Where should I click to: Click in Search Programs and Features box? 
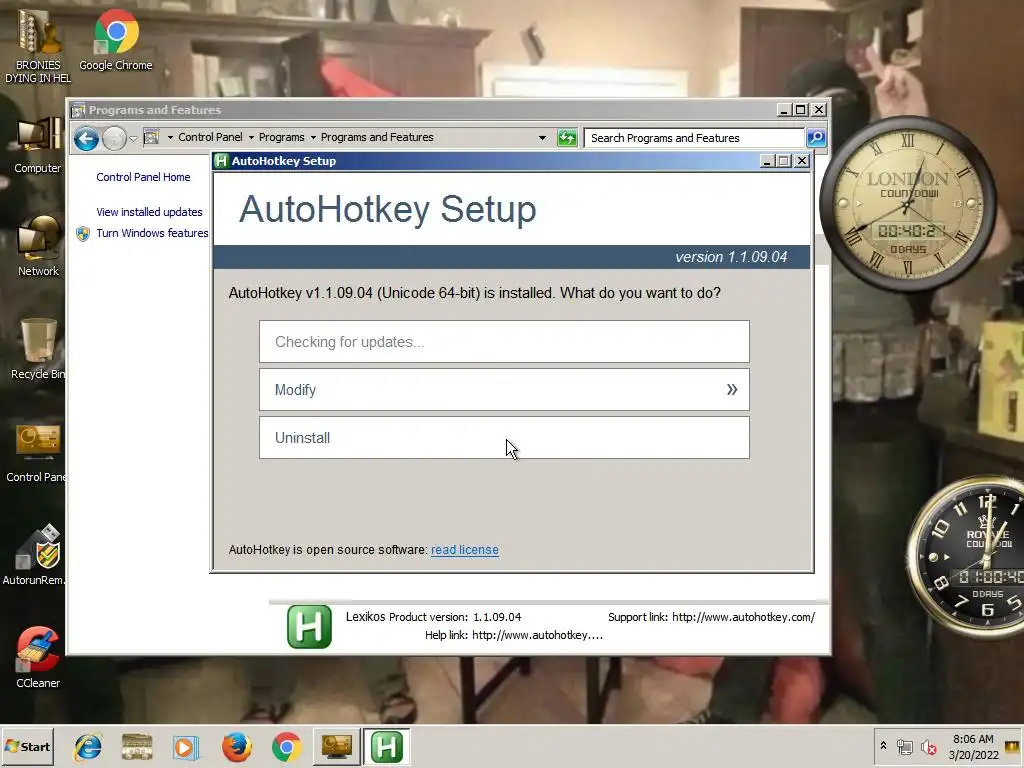click(x=694, y=138)
